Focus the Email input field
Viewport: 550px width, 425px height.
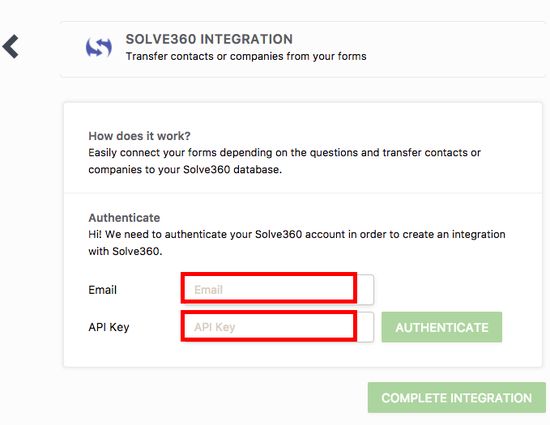tap(277, 290)
